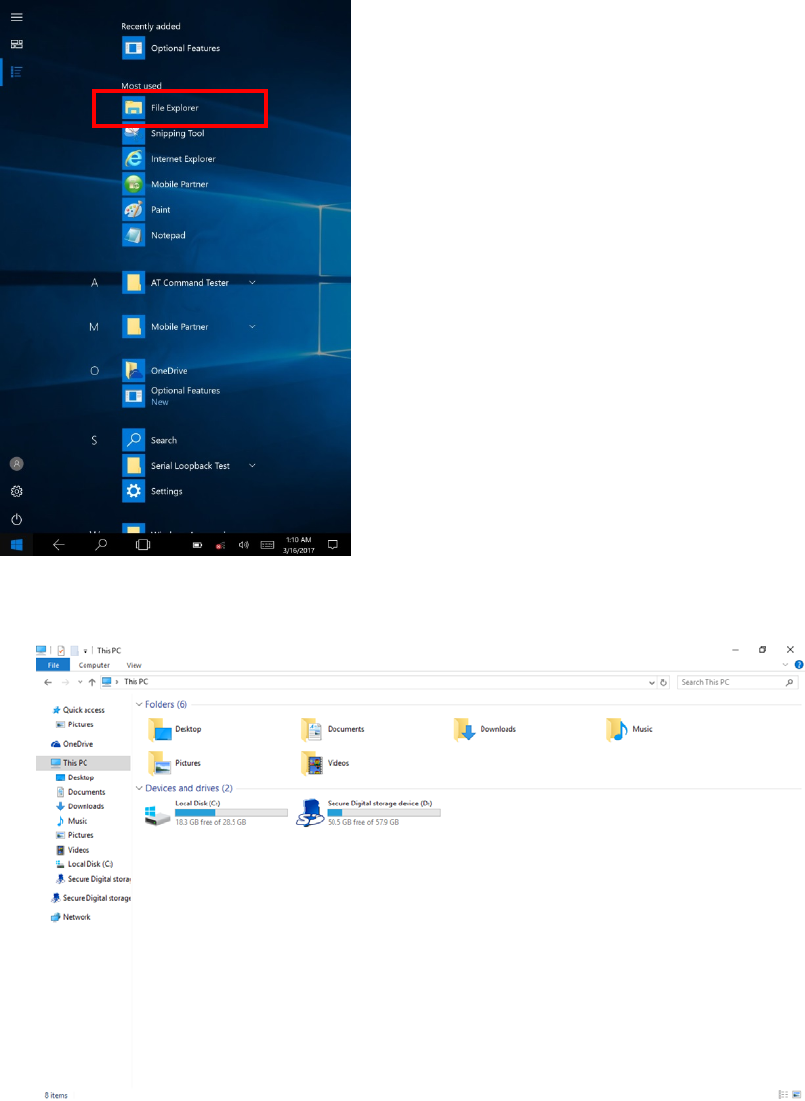Jump to the A letter section header
The width and height of the screenshot is (805, 1101).
(x=94, y=283)
